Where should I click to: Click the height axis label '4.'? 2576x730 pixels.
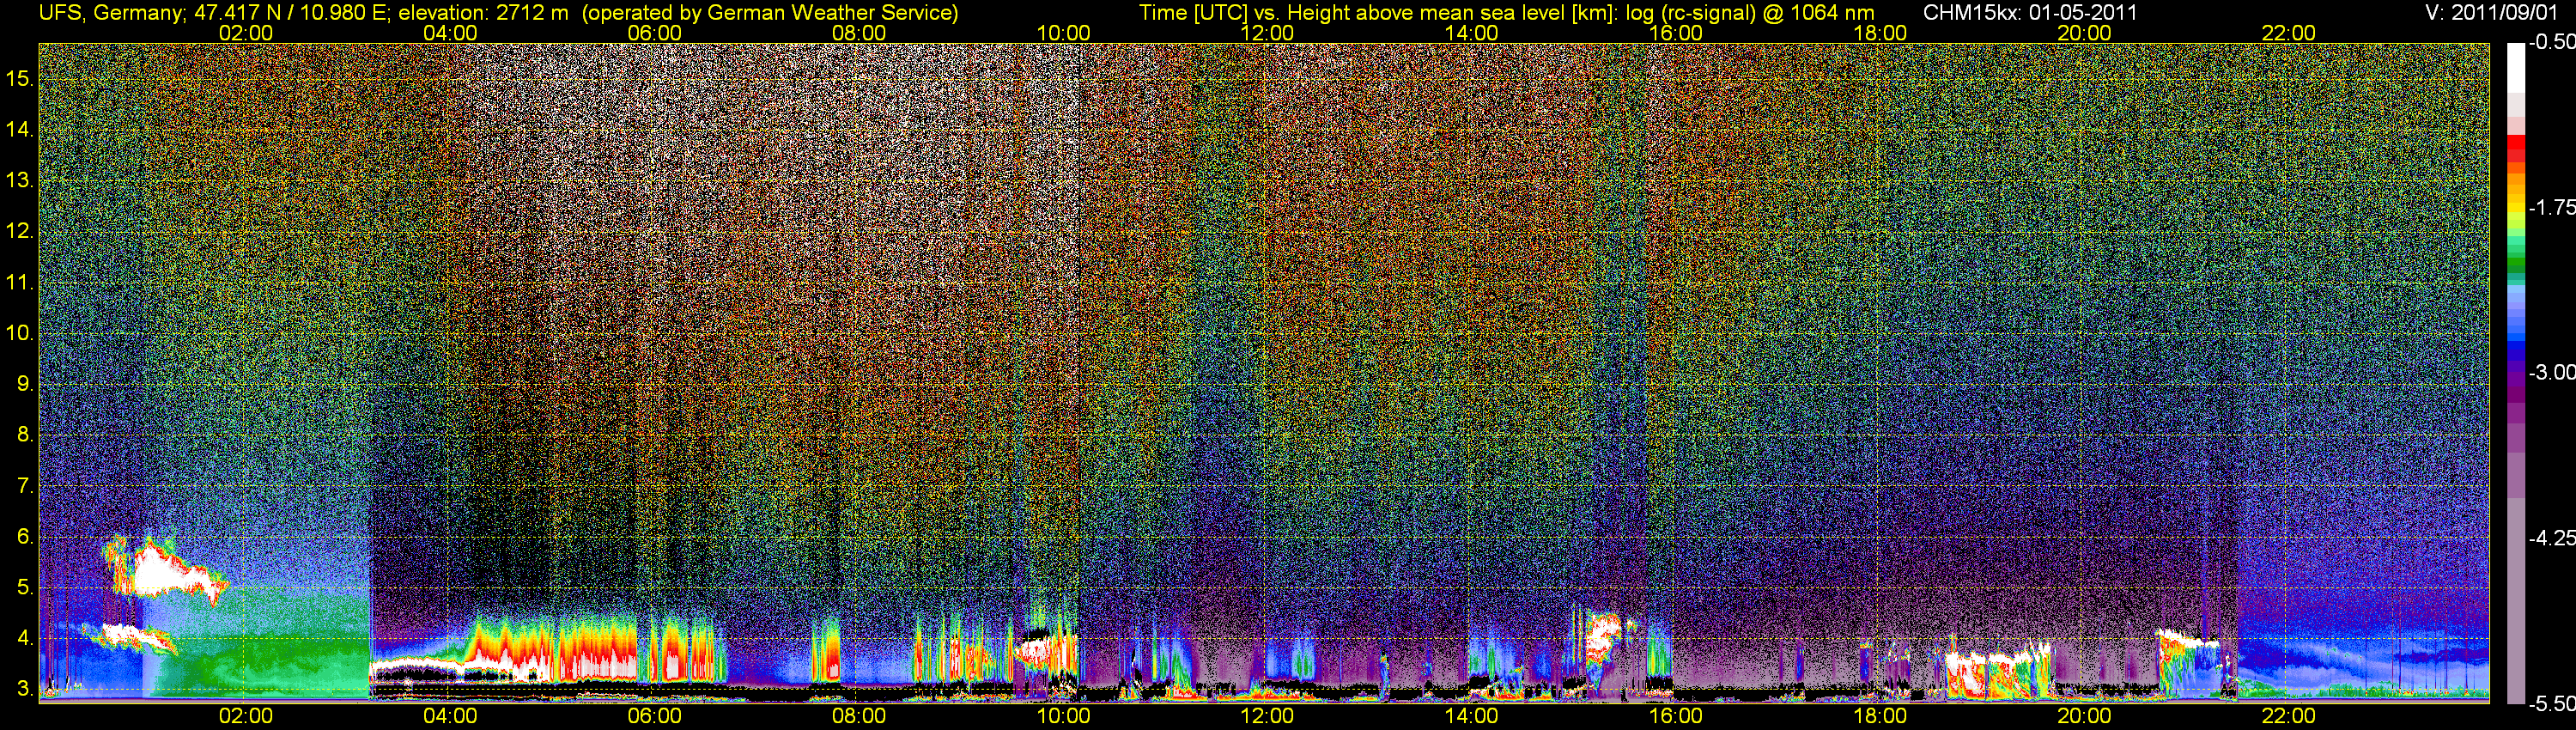point(25,639)
